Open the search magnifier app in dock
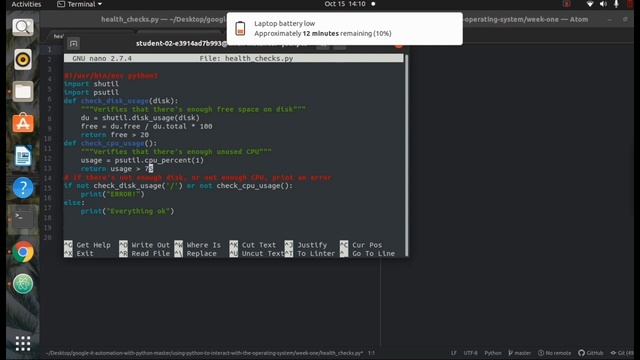Image resolution: width=640 pixels, height=360 pixels. coord(23,27)
